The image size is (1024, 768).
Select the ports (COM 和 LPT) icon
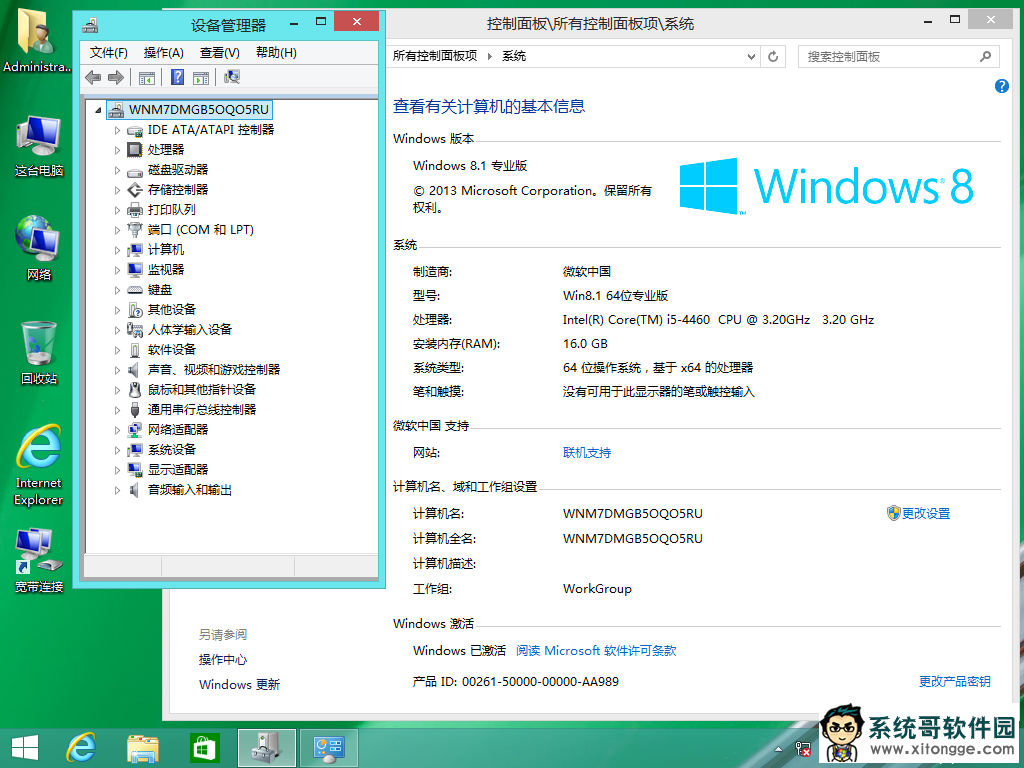(x=135, y=229)
